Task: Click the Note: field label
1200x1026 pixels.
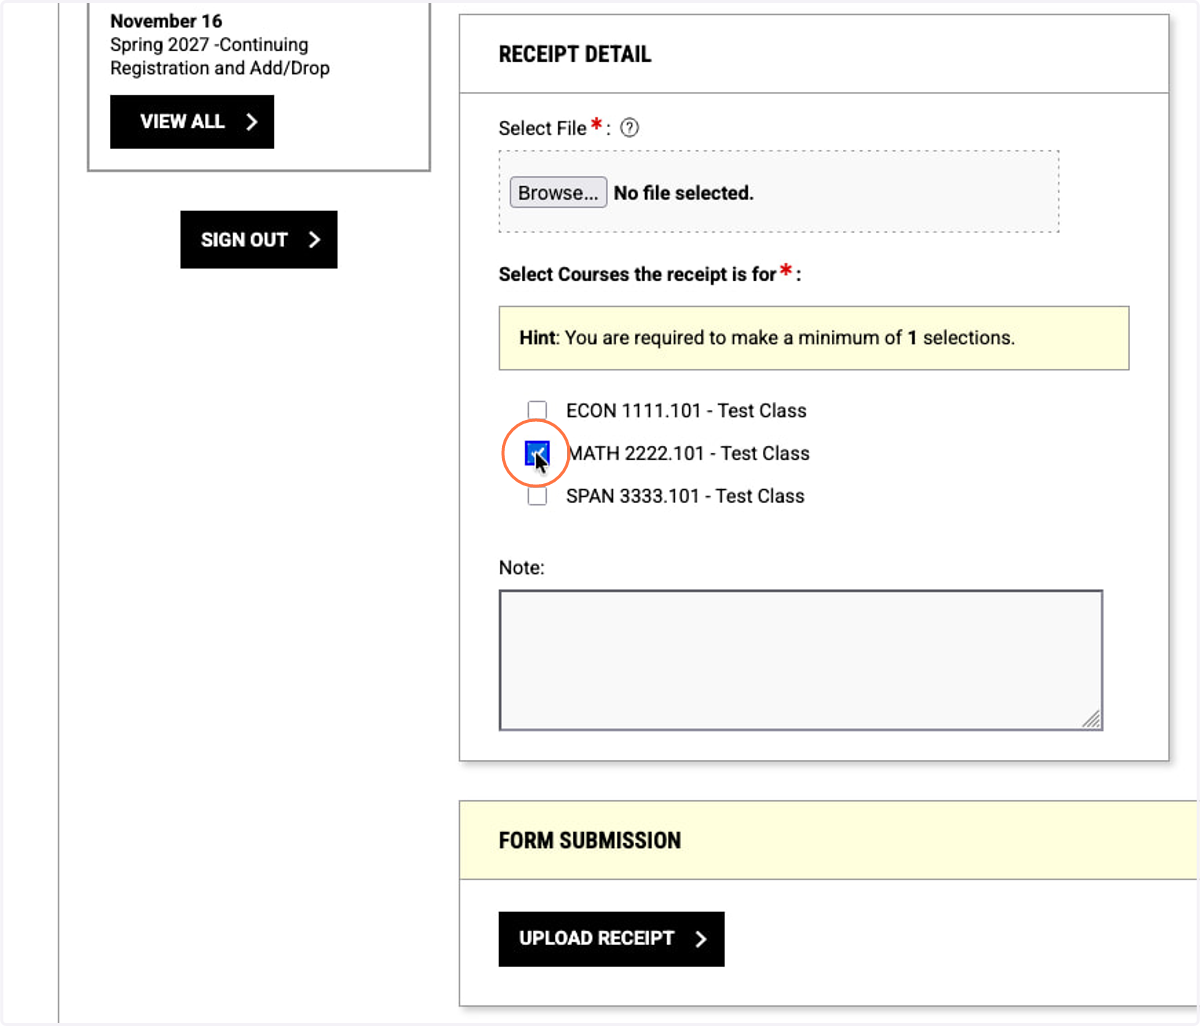Action: click(x=522, y=568)
